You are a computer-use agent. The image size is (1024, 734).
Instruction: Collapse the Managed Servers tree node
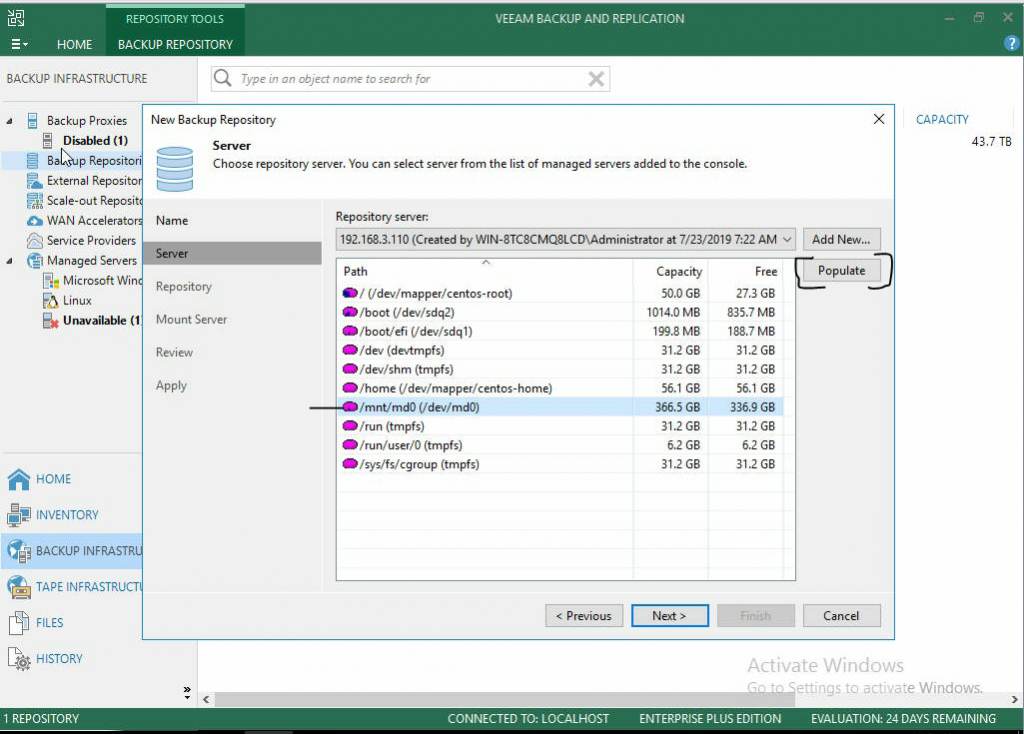point(10,261)
